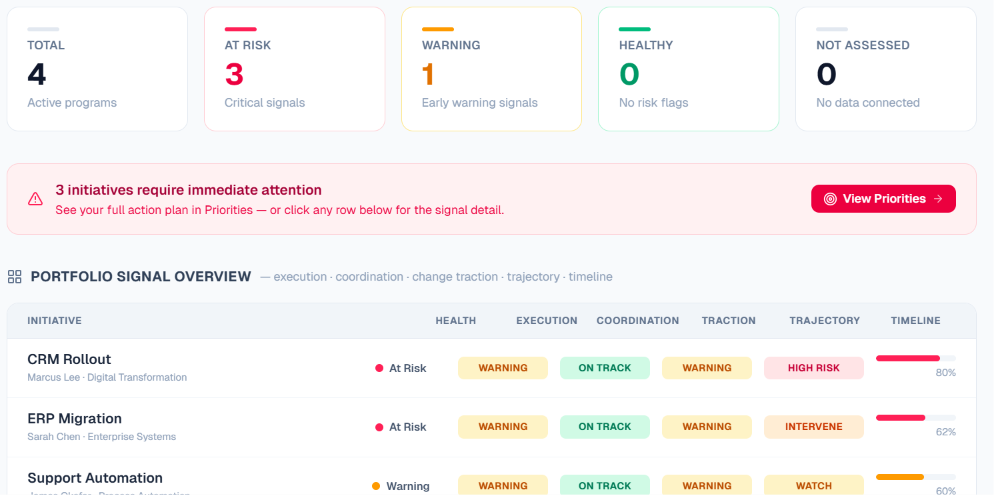Open the Healthy no risk flags card
Screen dimensions: 994x495
tap(688, 69)
